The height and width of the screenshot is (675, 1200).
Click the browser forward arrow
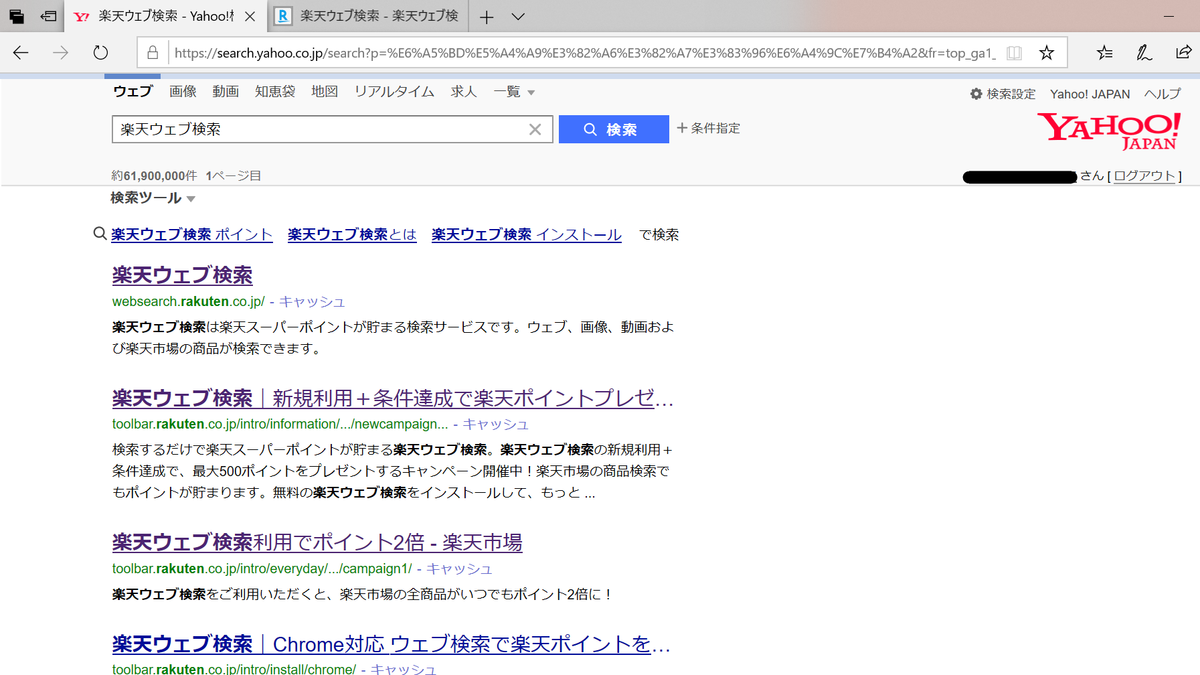click(60, 52)
